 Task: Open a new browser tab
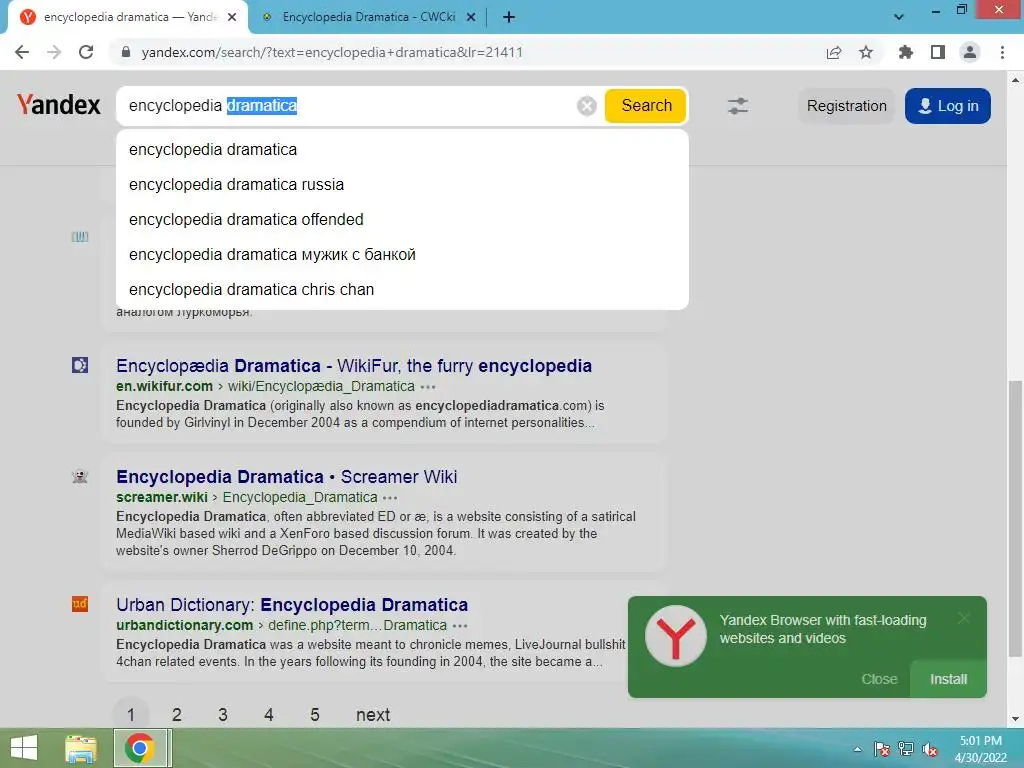[509, 17]
